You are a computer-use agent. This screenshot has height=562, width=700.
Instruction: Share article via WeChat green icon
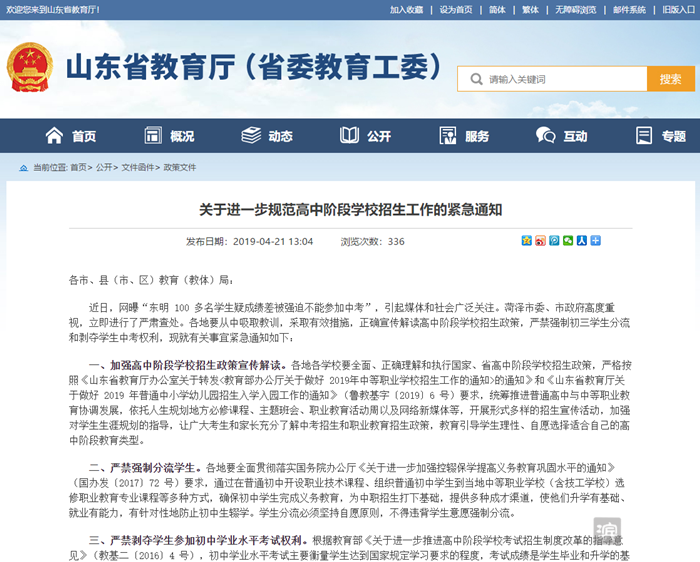pyautogui.click(x=568, y=241)
